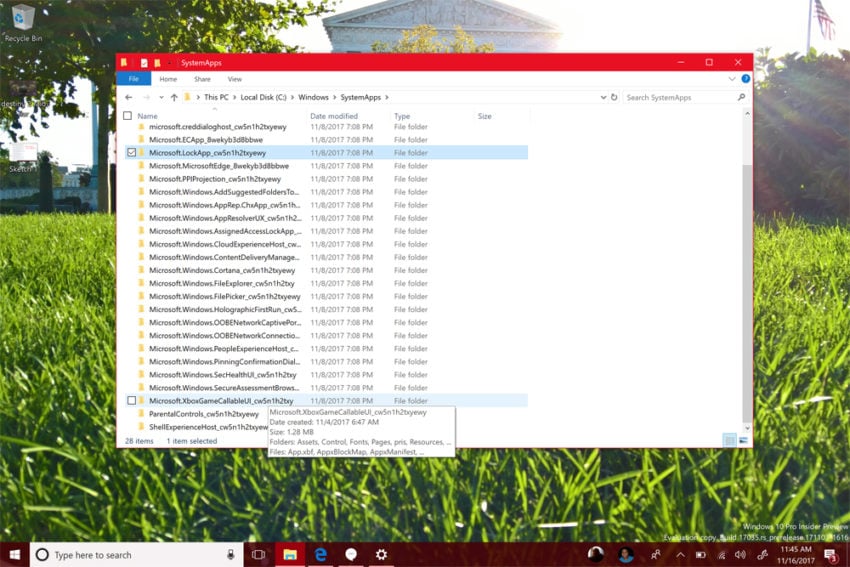Toggle the select-all checkbox in header
Screen dimensions: 850x567
(127, 116)
